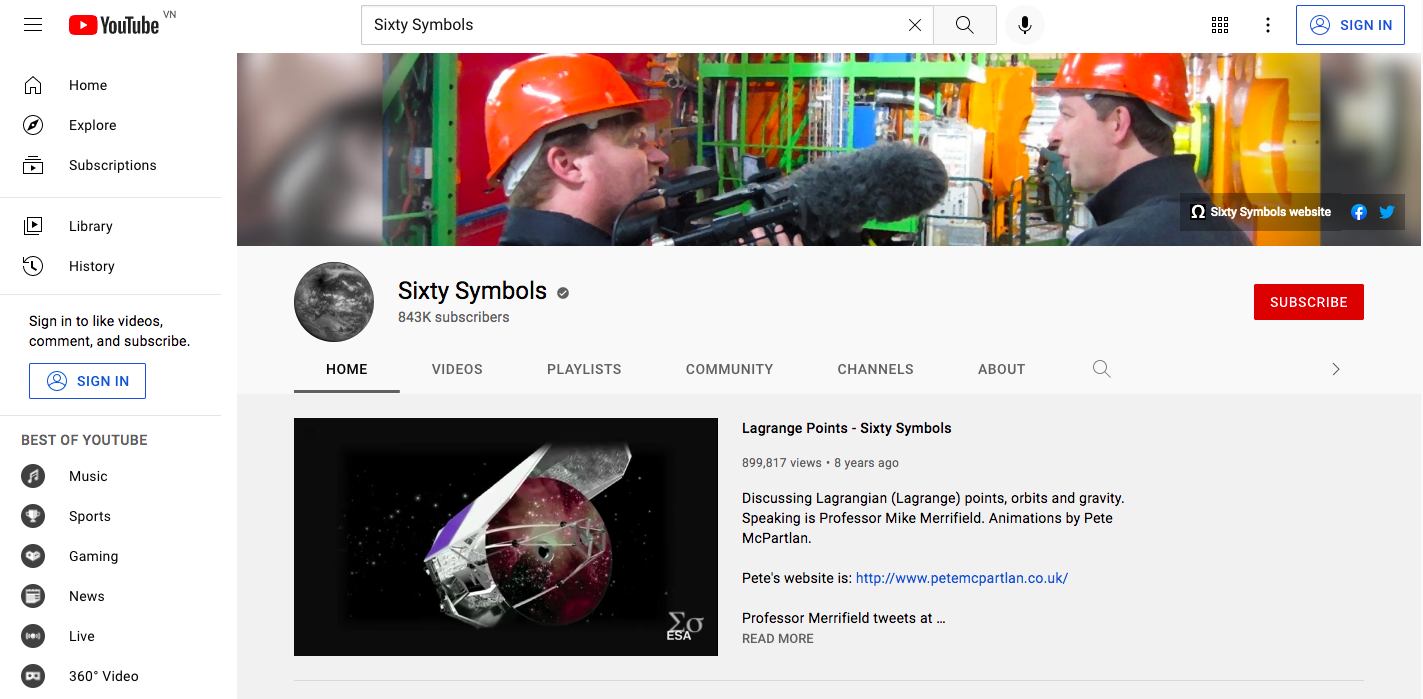Expand description with READ MORE
Viewport: 1423px width, 699px height.
click(777, 639)
